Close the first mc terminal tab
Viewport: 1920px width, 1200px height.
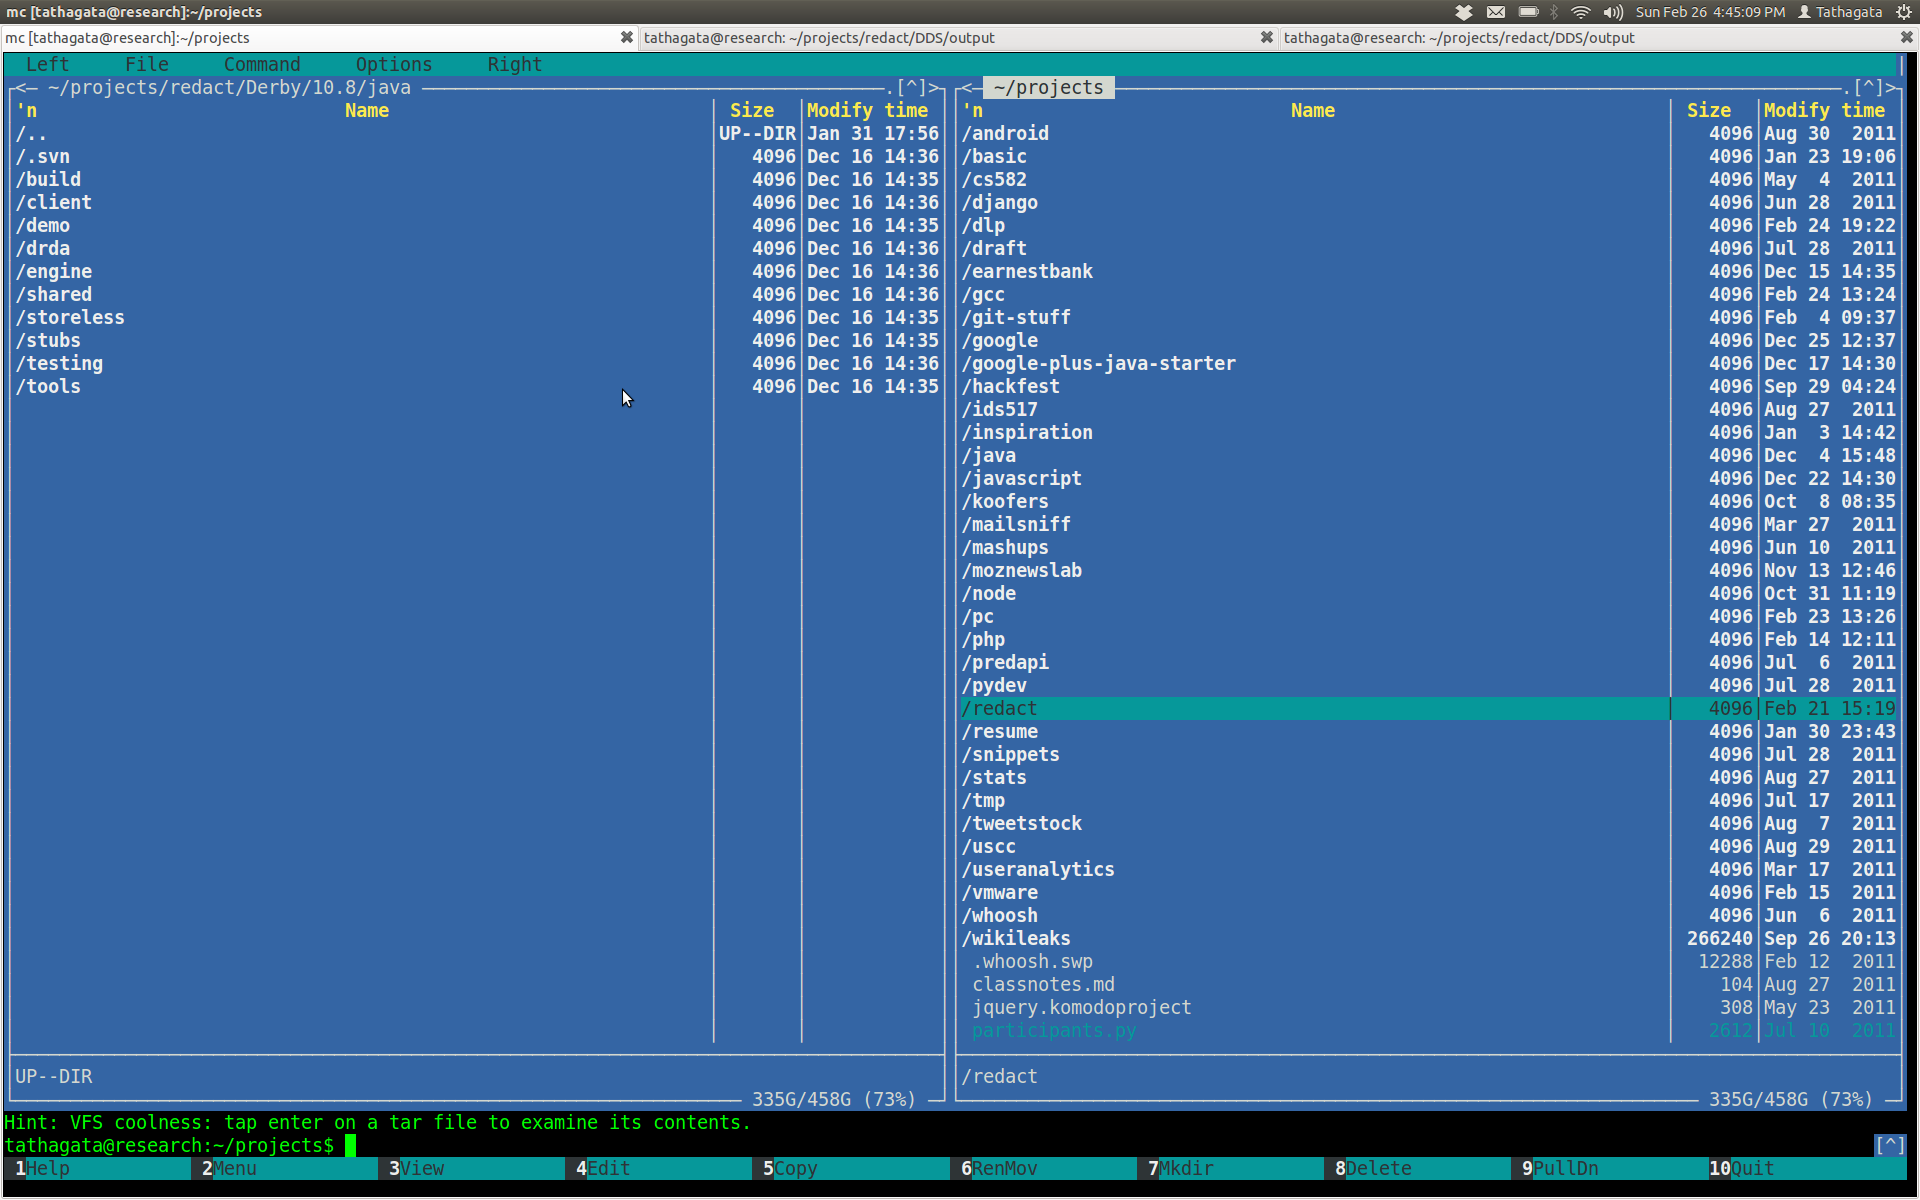(627, 38)
